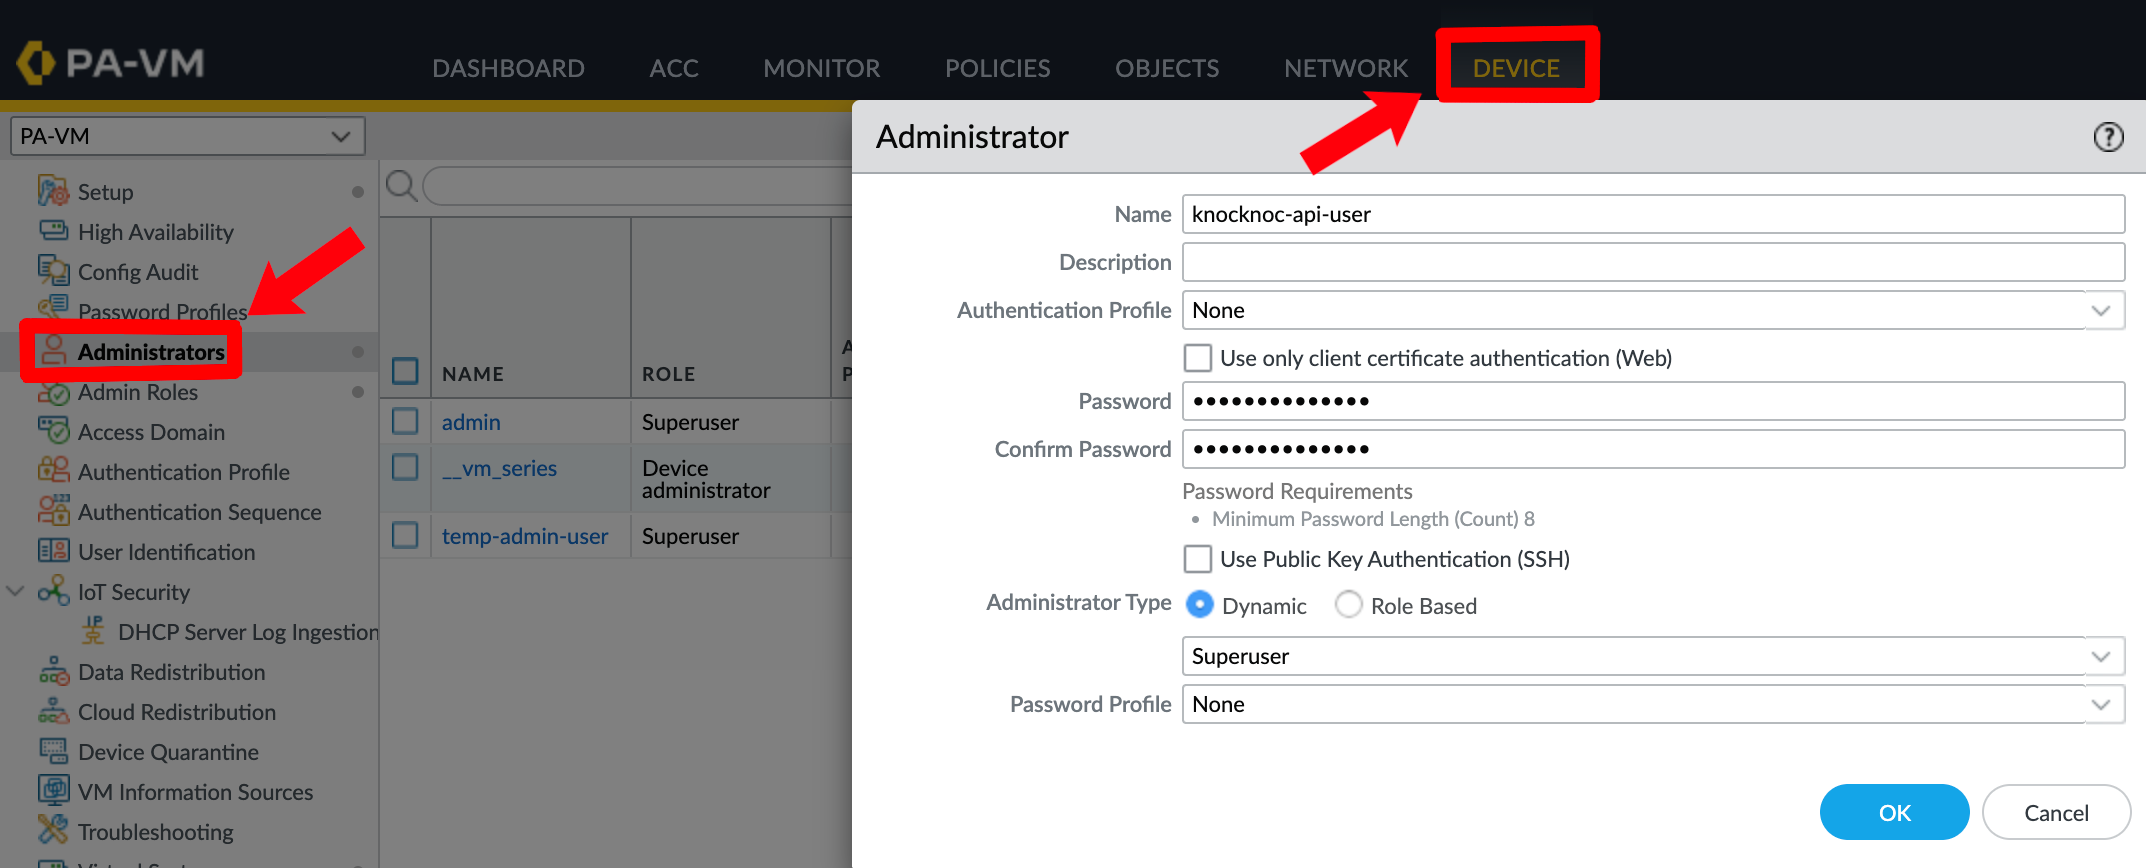2146x868 pixels.
Task: Collapse the IoT Security tree node
Action: pyautogui.click(x=15, y=591)
